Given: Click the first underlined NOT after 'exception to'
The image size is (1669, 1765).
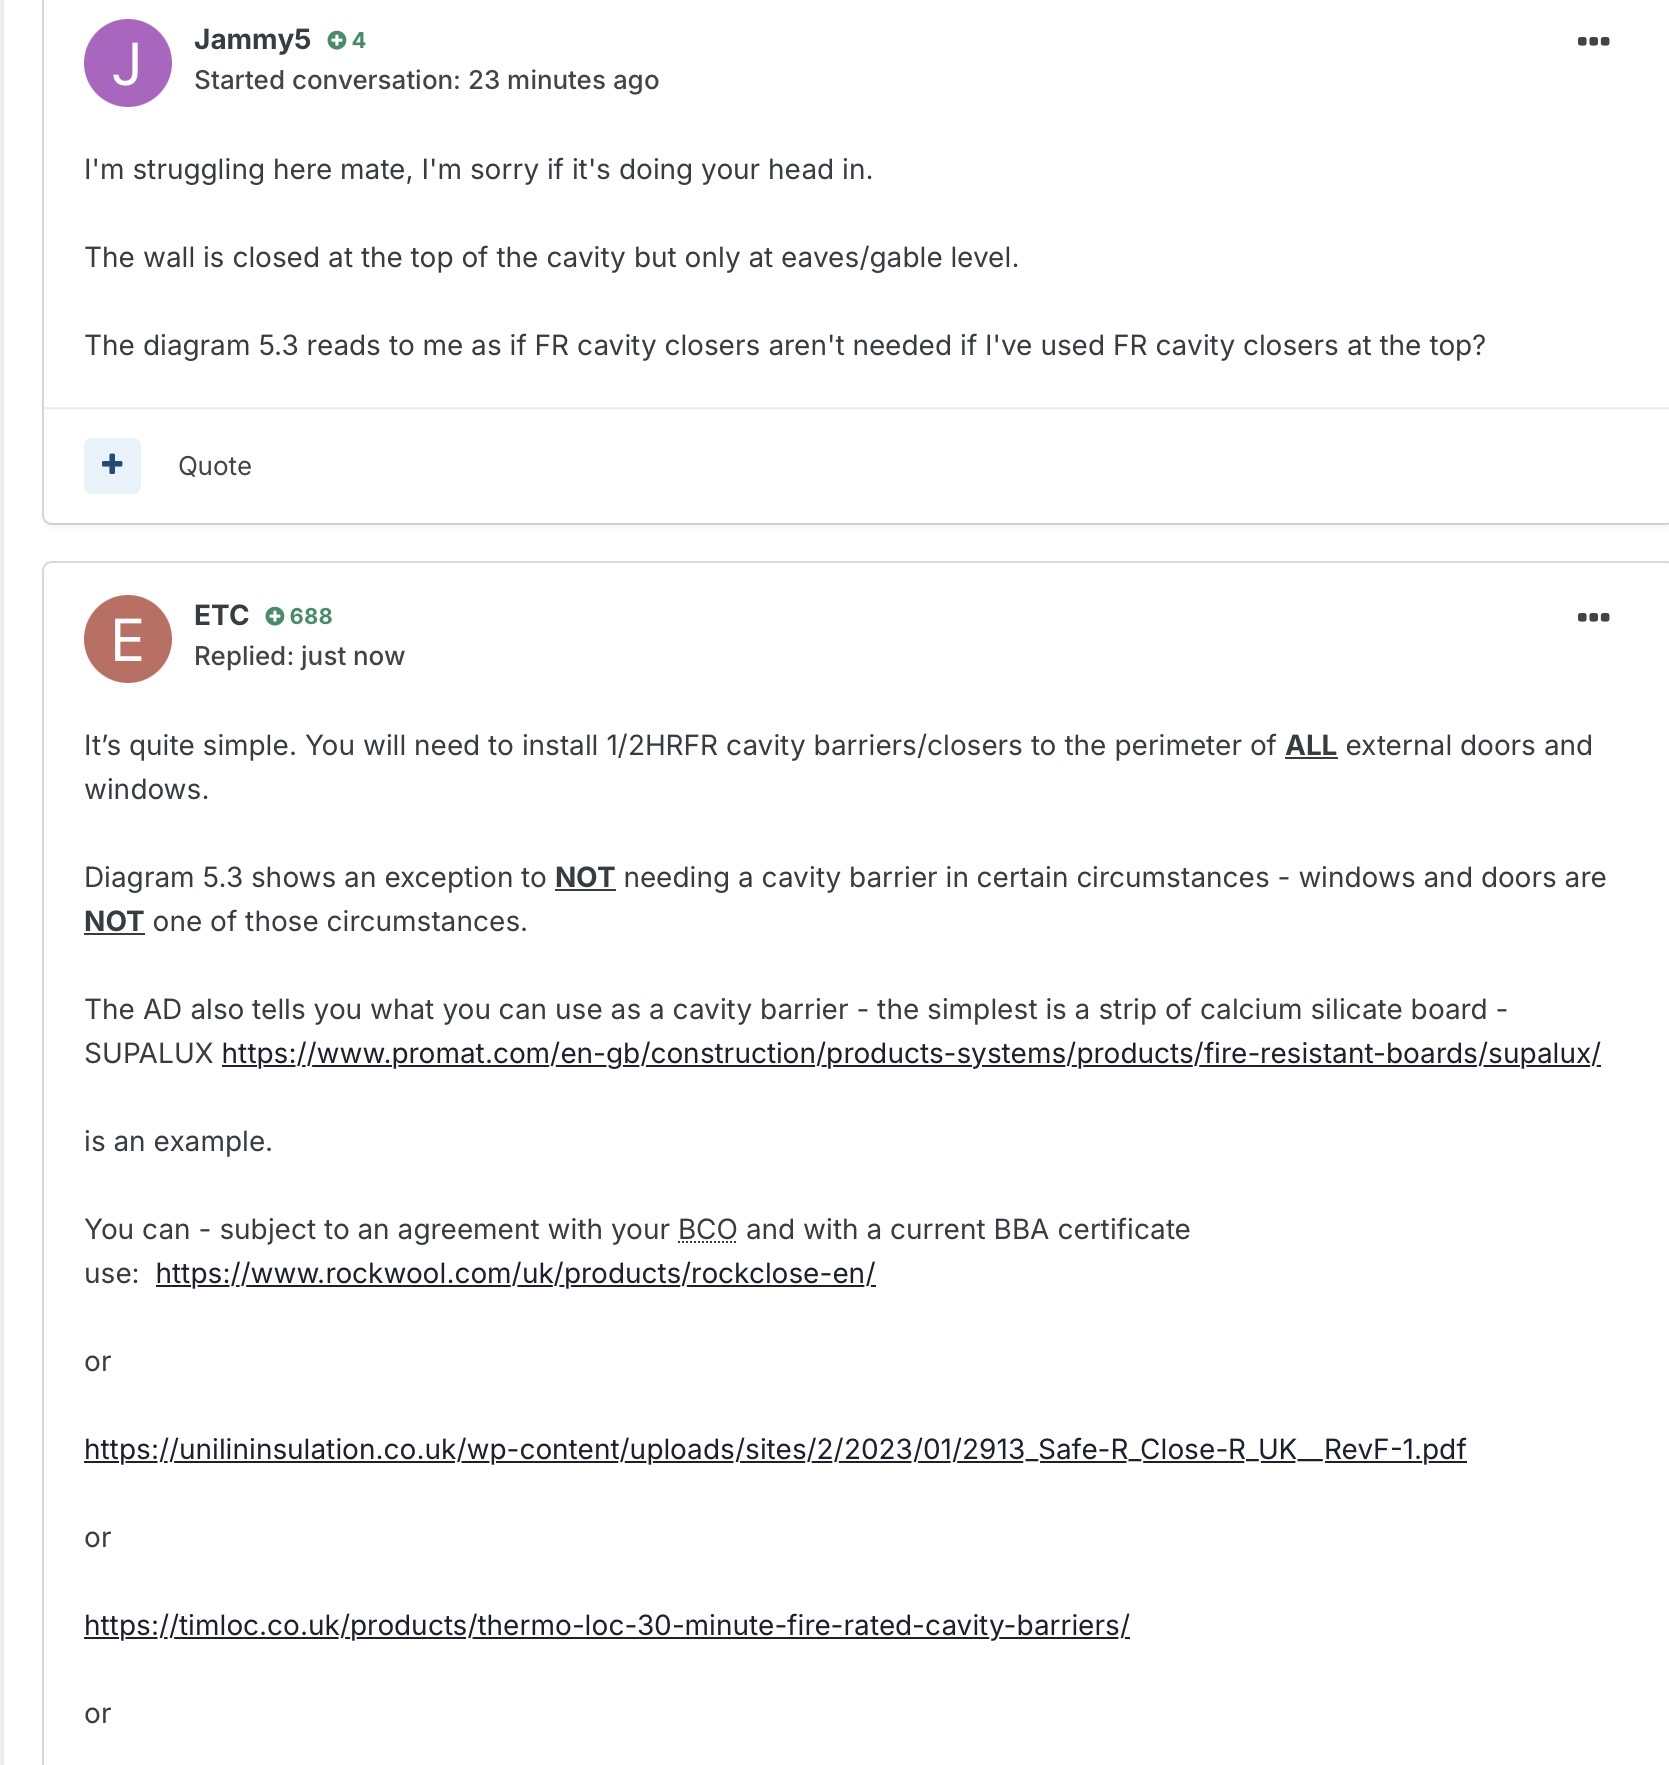Looking at the screenshot, I should click(584, 877).
